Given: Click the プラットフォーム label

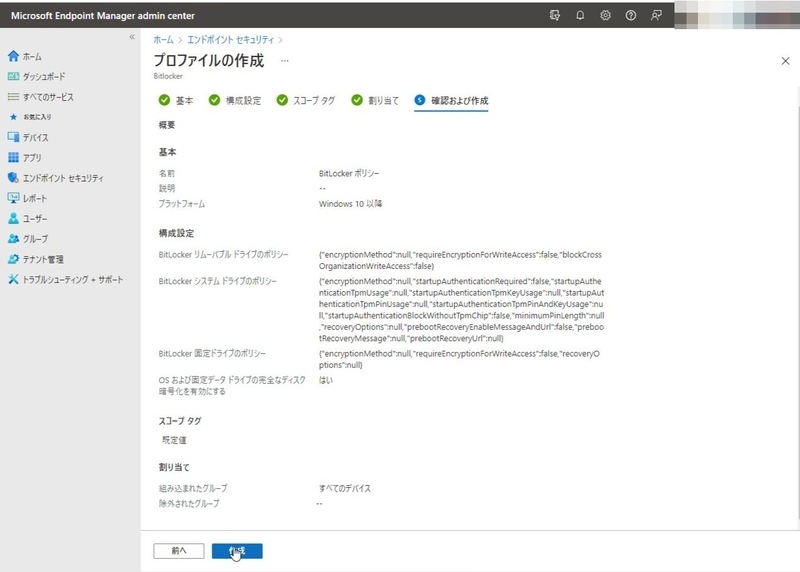Looking at the screenshot, I should point(182,204).
